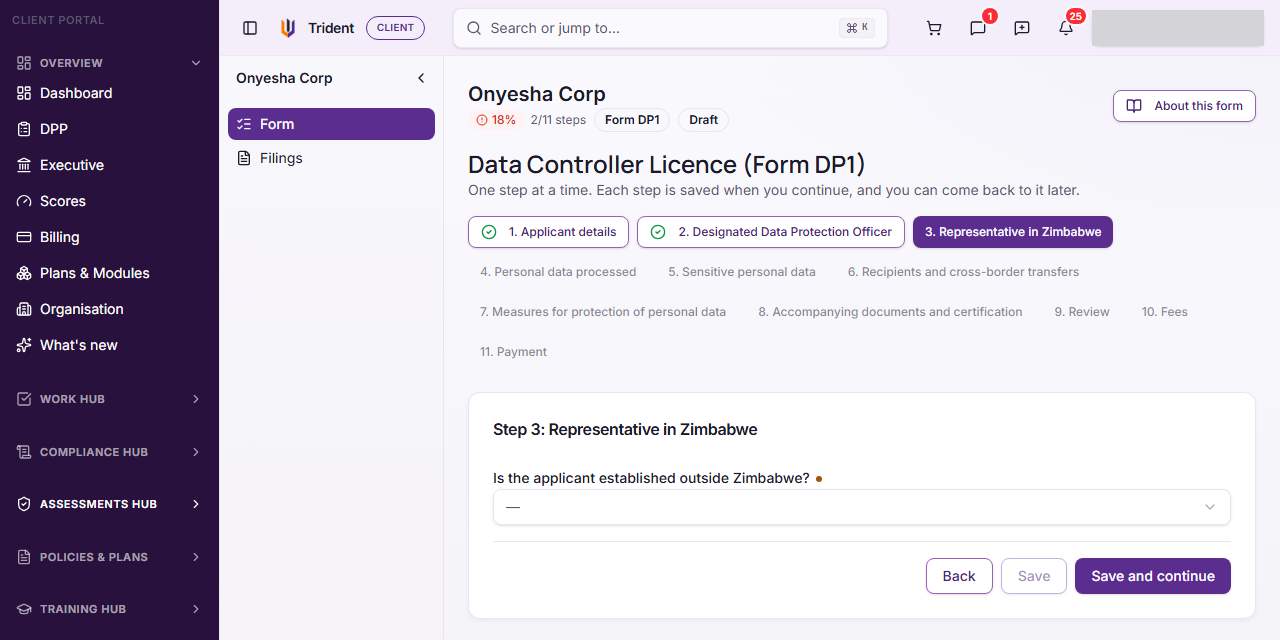
Task: Go to step 4 Personal data processed
Action: click(x=558, y=272)
